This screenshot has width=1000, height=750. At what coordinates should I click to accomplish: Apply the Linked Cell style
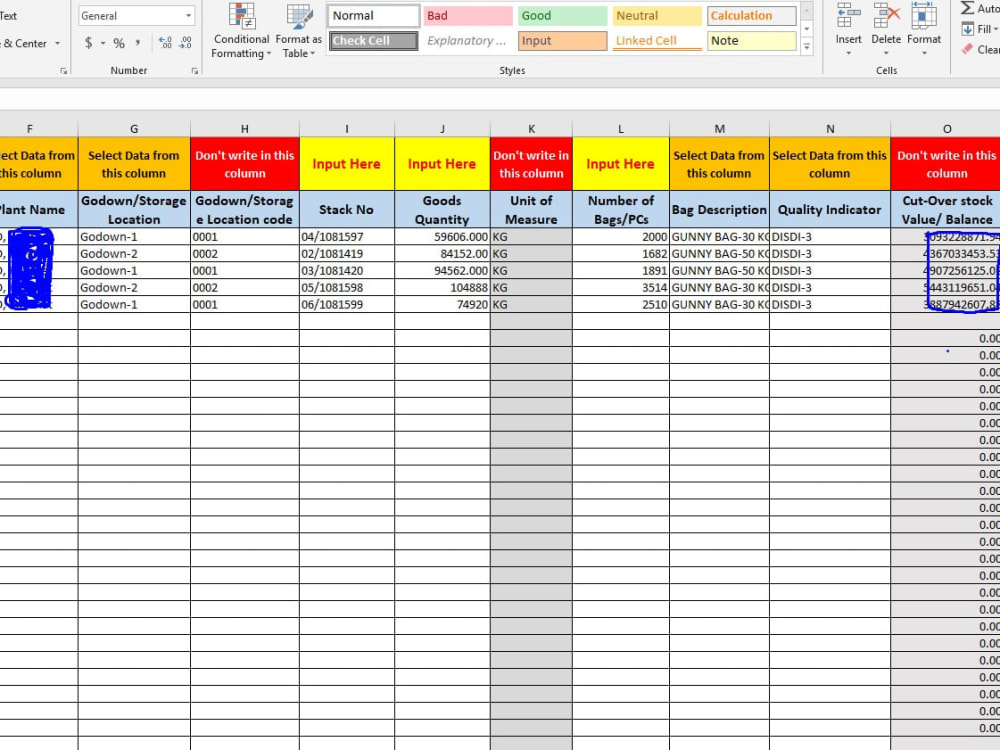657,40
